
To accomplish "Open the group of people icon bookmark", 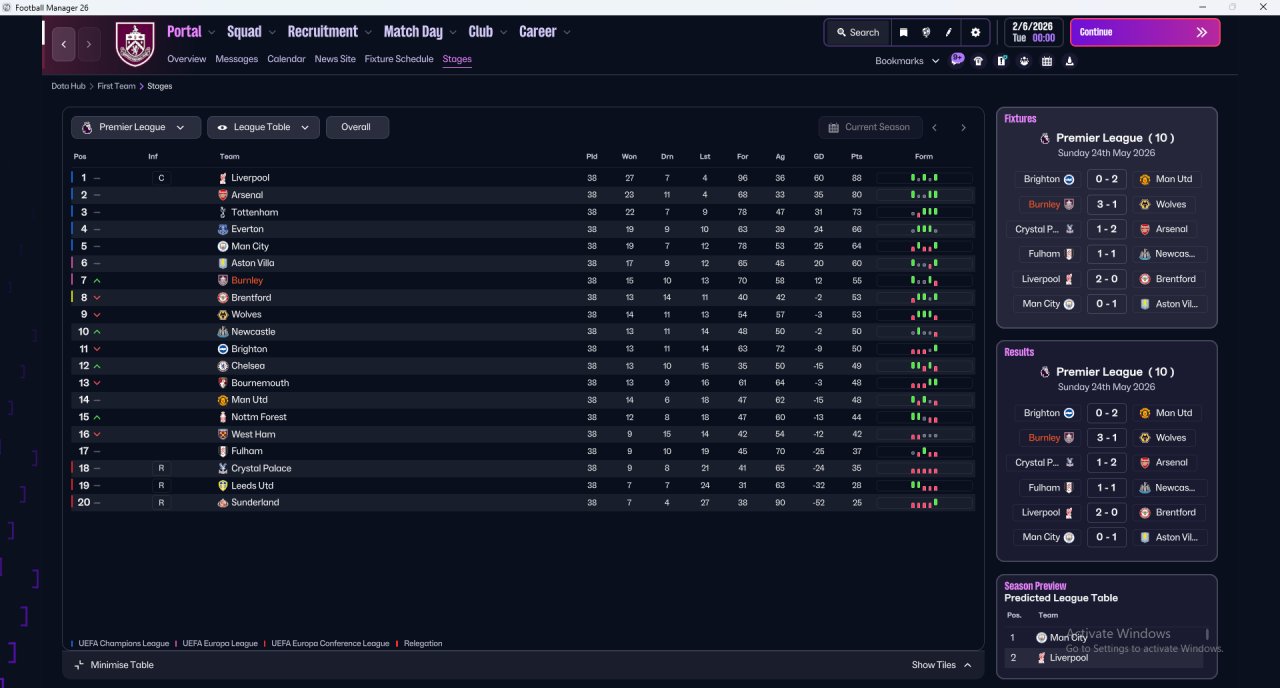I will [1024, 61].
